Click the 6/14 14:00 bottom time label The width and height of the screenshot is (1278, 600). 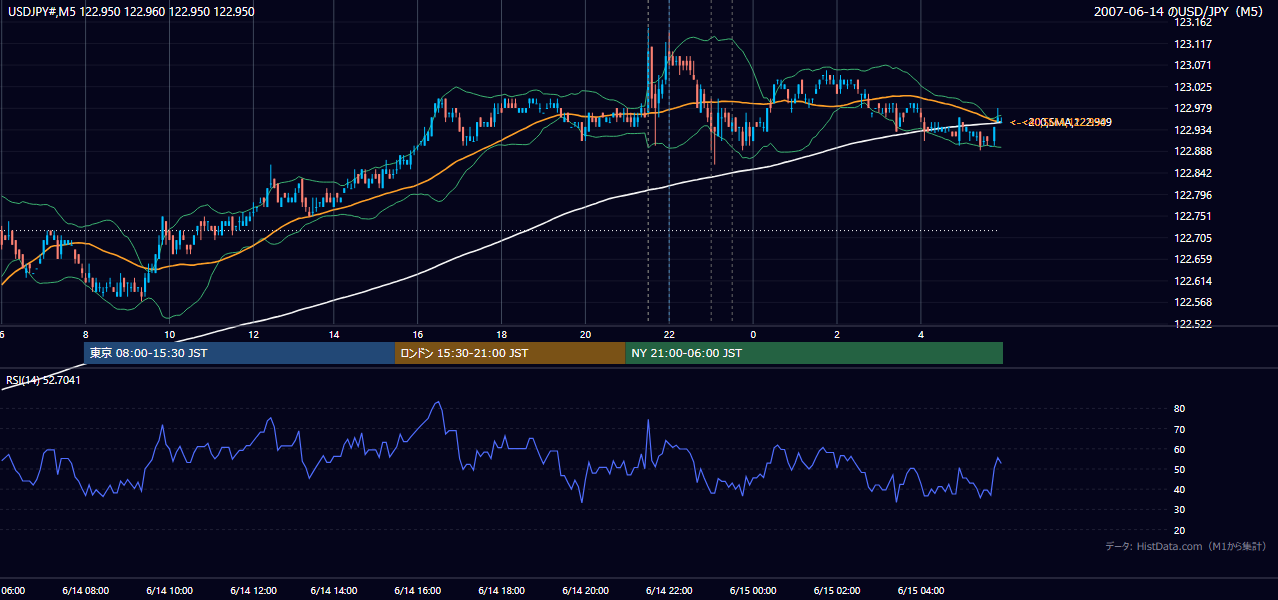(x=335, y=591)
